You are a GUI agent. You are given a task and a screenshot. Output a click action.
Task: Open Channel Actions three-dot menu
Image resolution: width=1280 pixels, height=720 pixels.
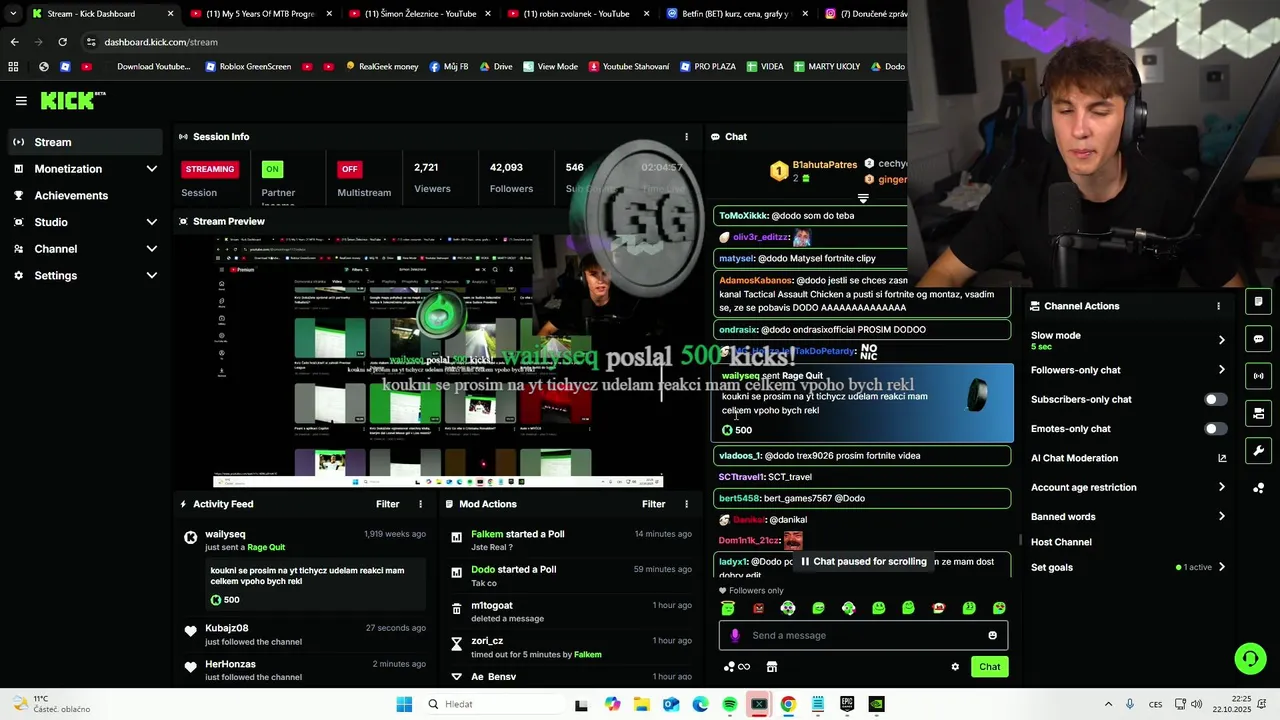pyautogui.click(x=1218, y=306)
